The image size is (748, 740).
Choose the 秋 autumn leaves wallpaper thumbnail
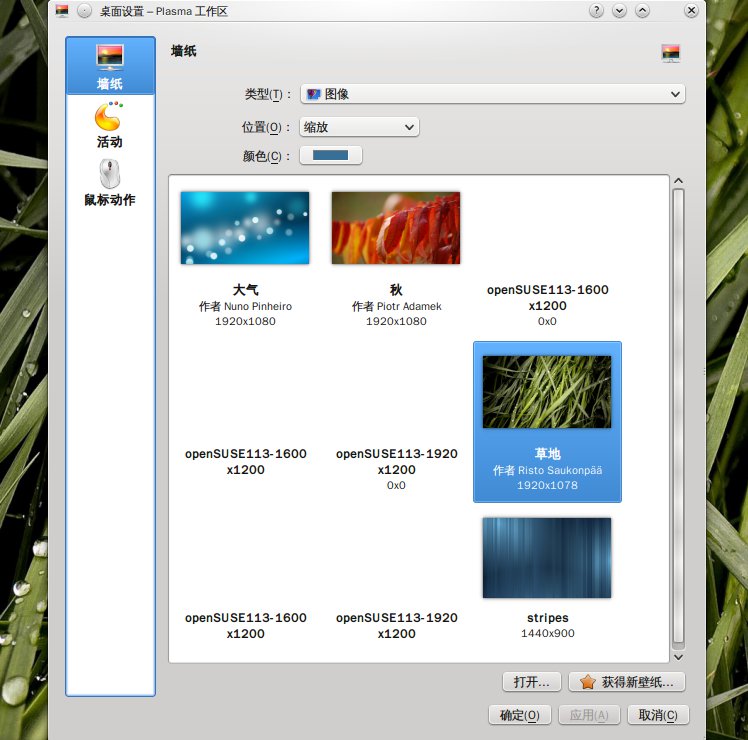(396, 228)
